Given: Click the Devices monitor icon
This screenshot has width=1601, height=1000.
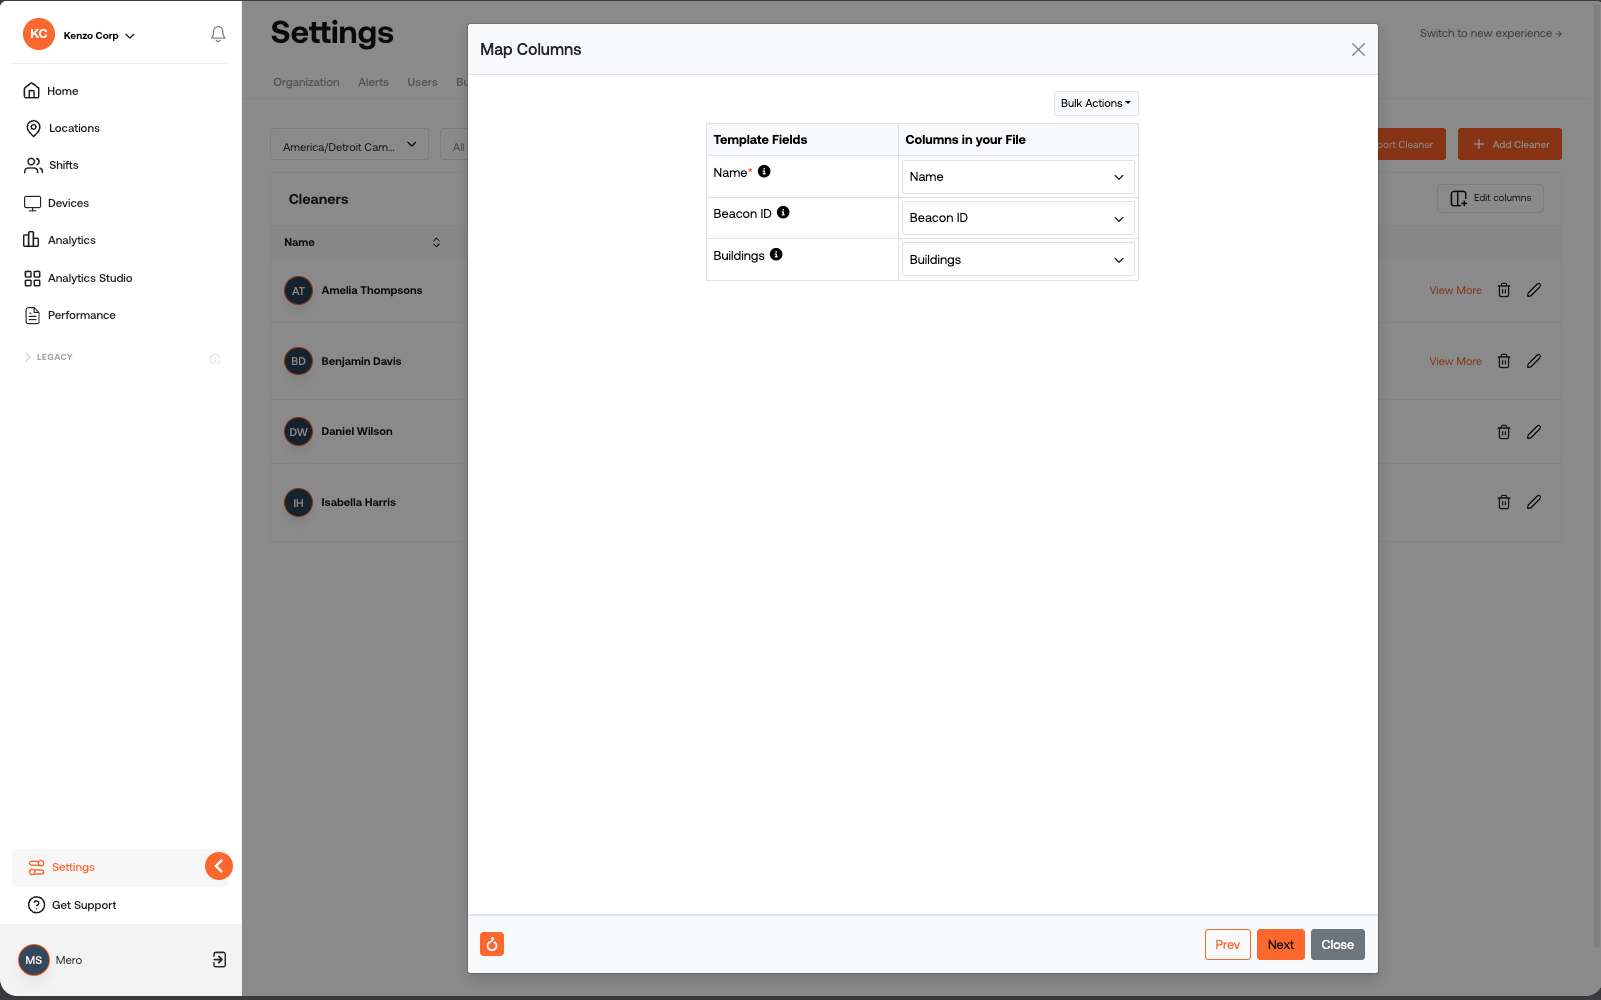Looking at the screenshot, I should click(32, 203).
